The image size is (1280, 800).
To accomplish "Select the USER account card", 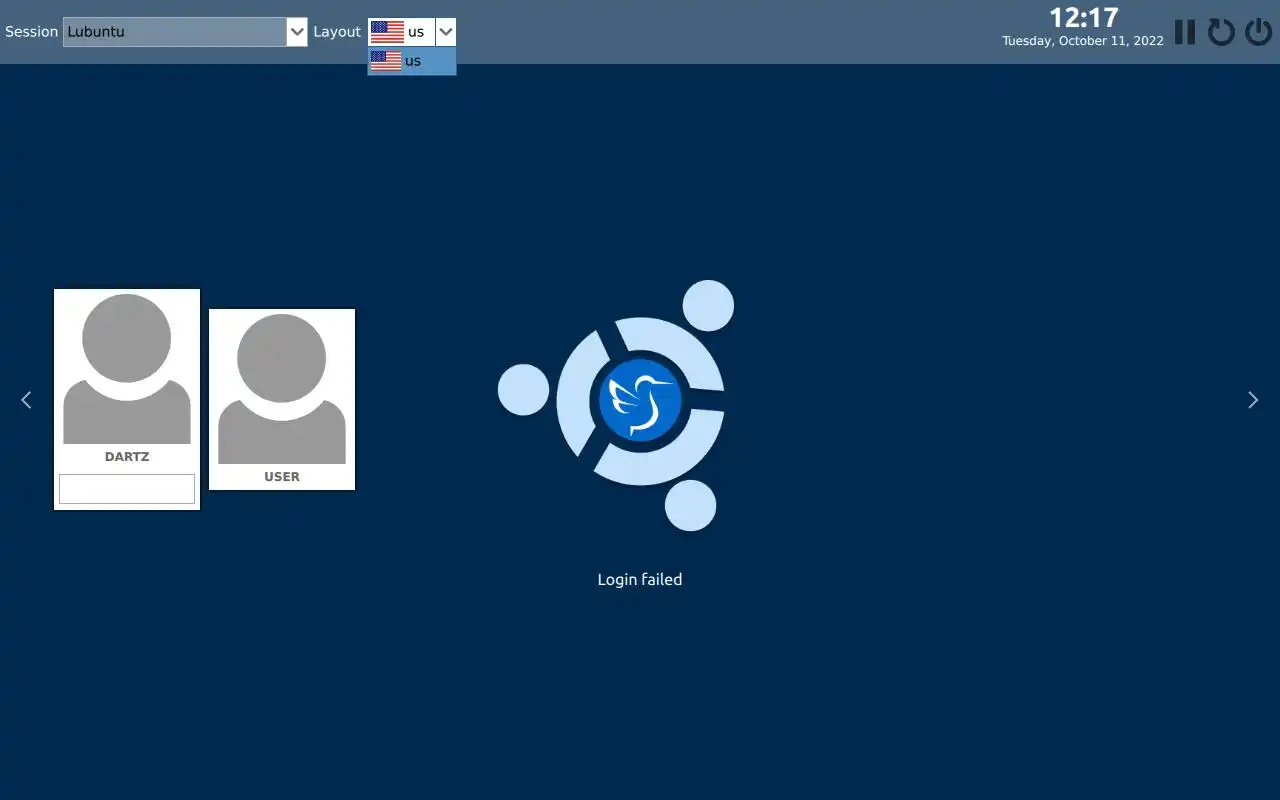I will (x=282, y=399).
